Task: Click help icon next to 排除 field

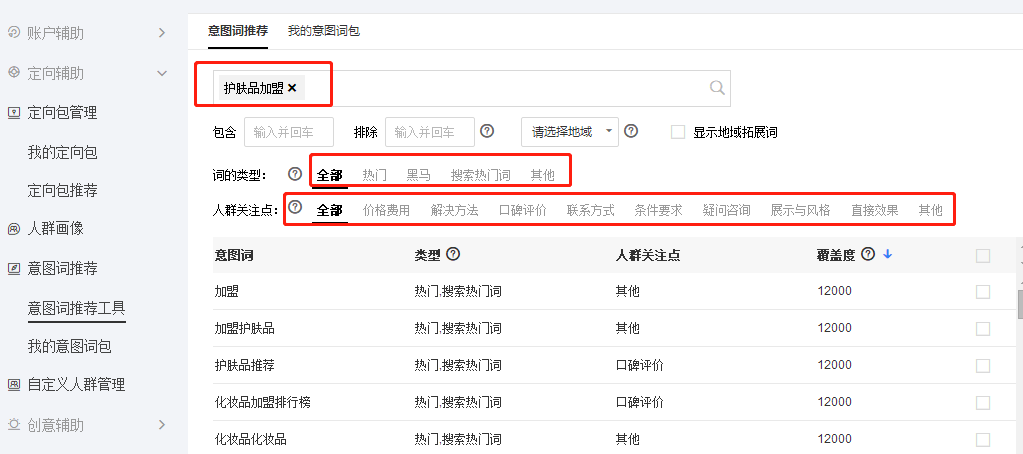Action: pyautogui.click(x=487, y=131)
